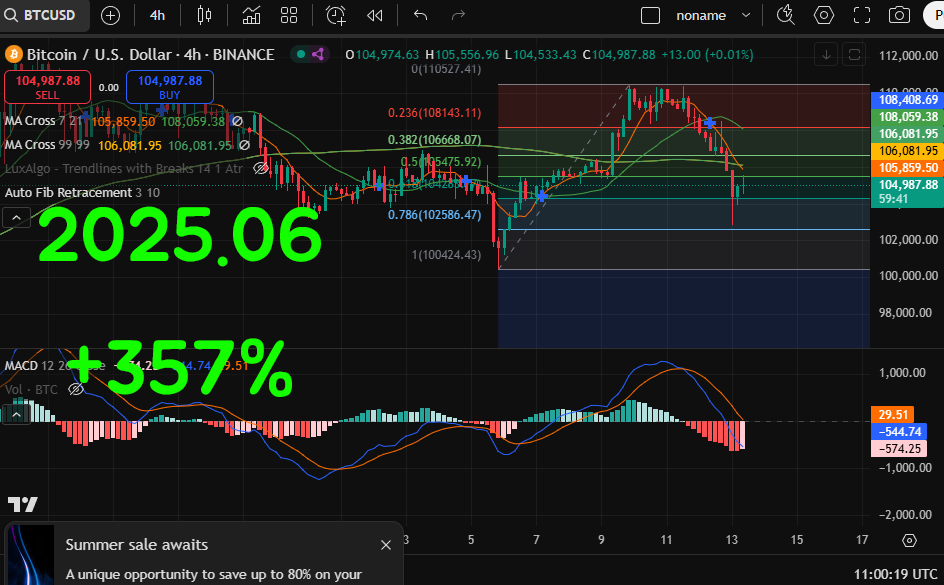The width and height of the screenshot is (944, 585).
Task: Click the +13.00 (+0.01%) change value
Action: point(707,55)
